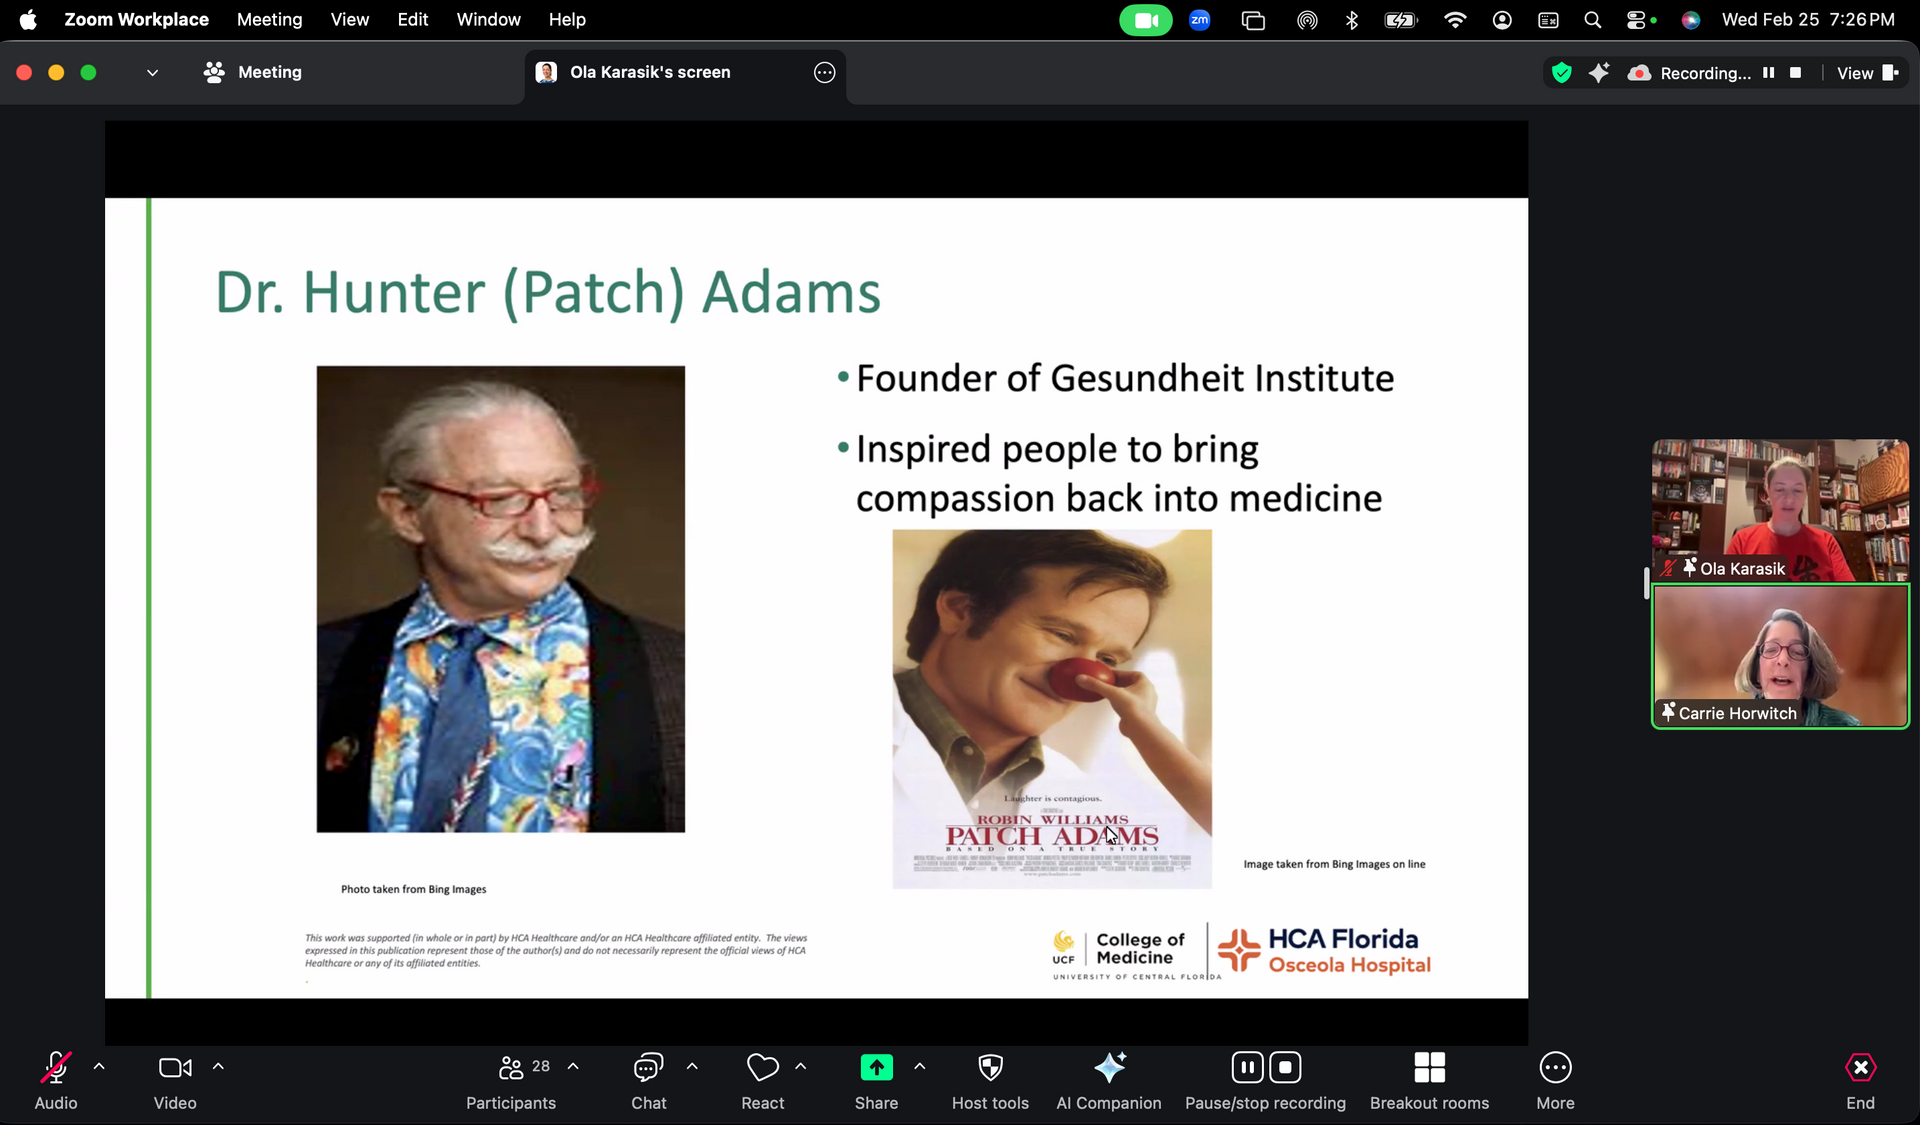Select Carrie Horwitch's video thumbnail
Image resolution: width=1920 pixels, height=1125 pixels.
(1780, 656)
